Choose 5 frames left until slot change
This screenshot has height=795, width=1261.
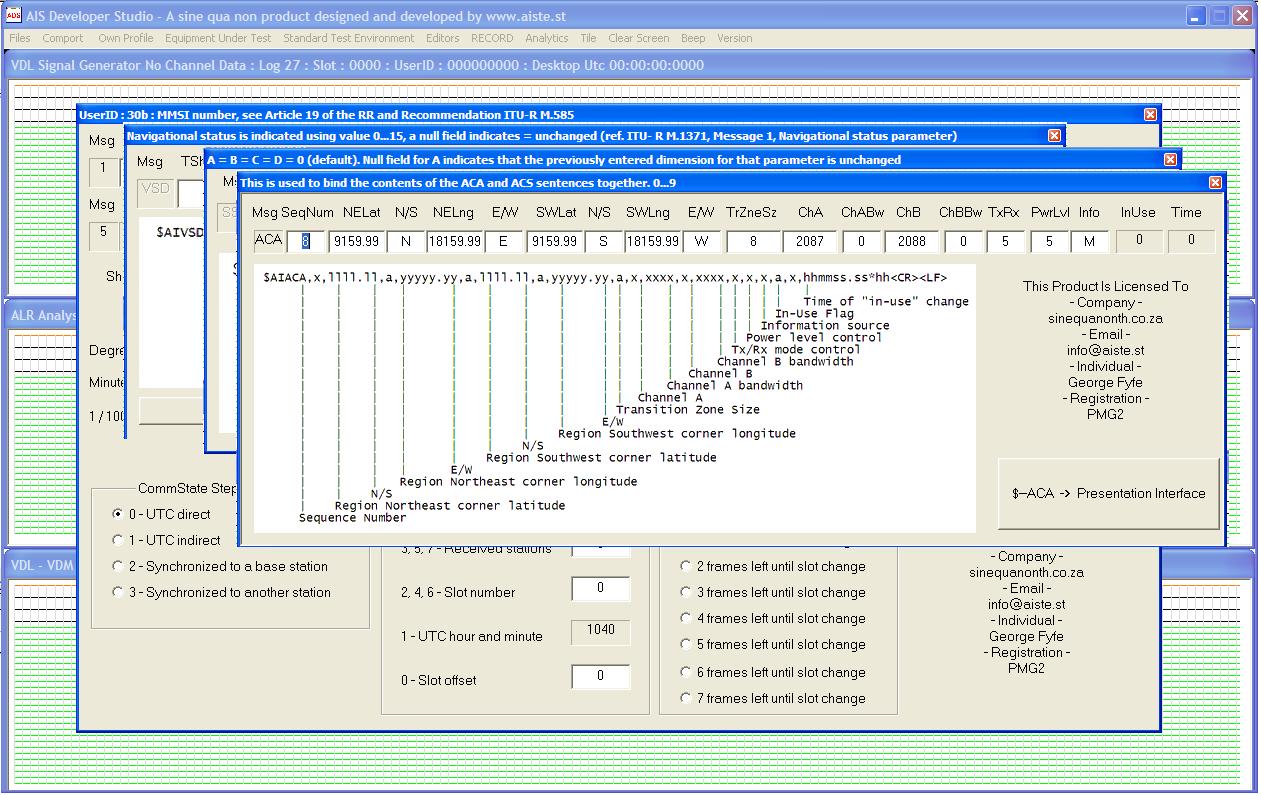686,644
